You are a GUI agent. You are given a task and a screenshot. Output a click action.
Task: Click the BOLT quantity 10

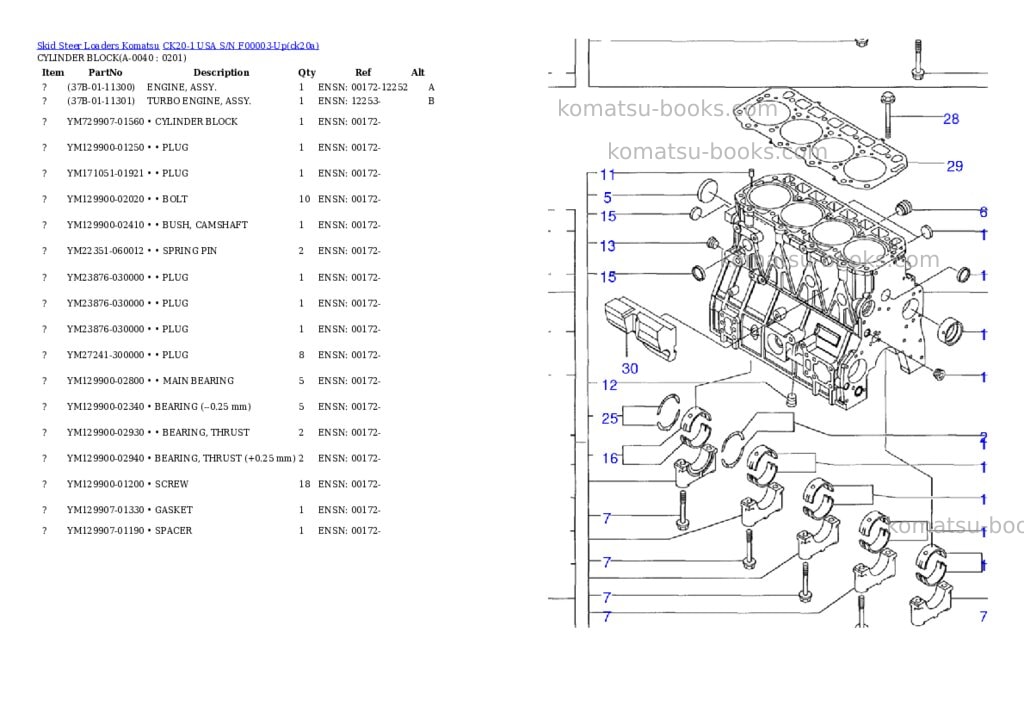point(304,199)
